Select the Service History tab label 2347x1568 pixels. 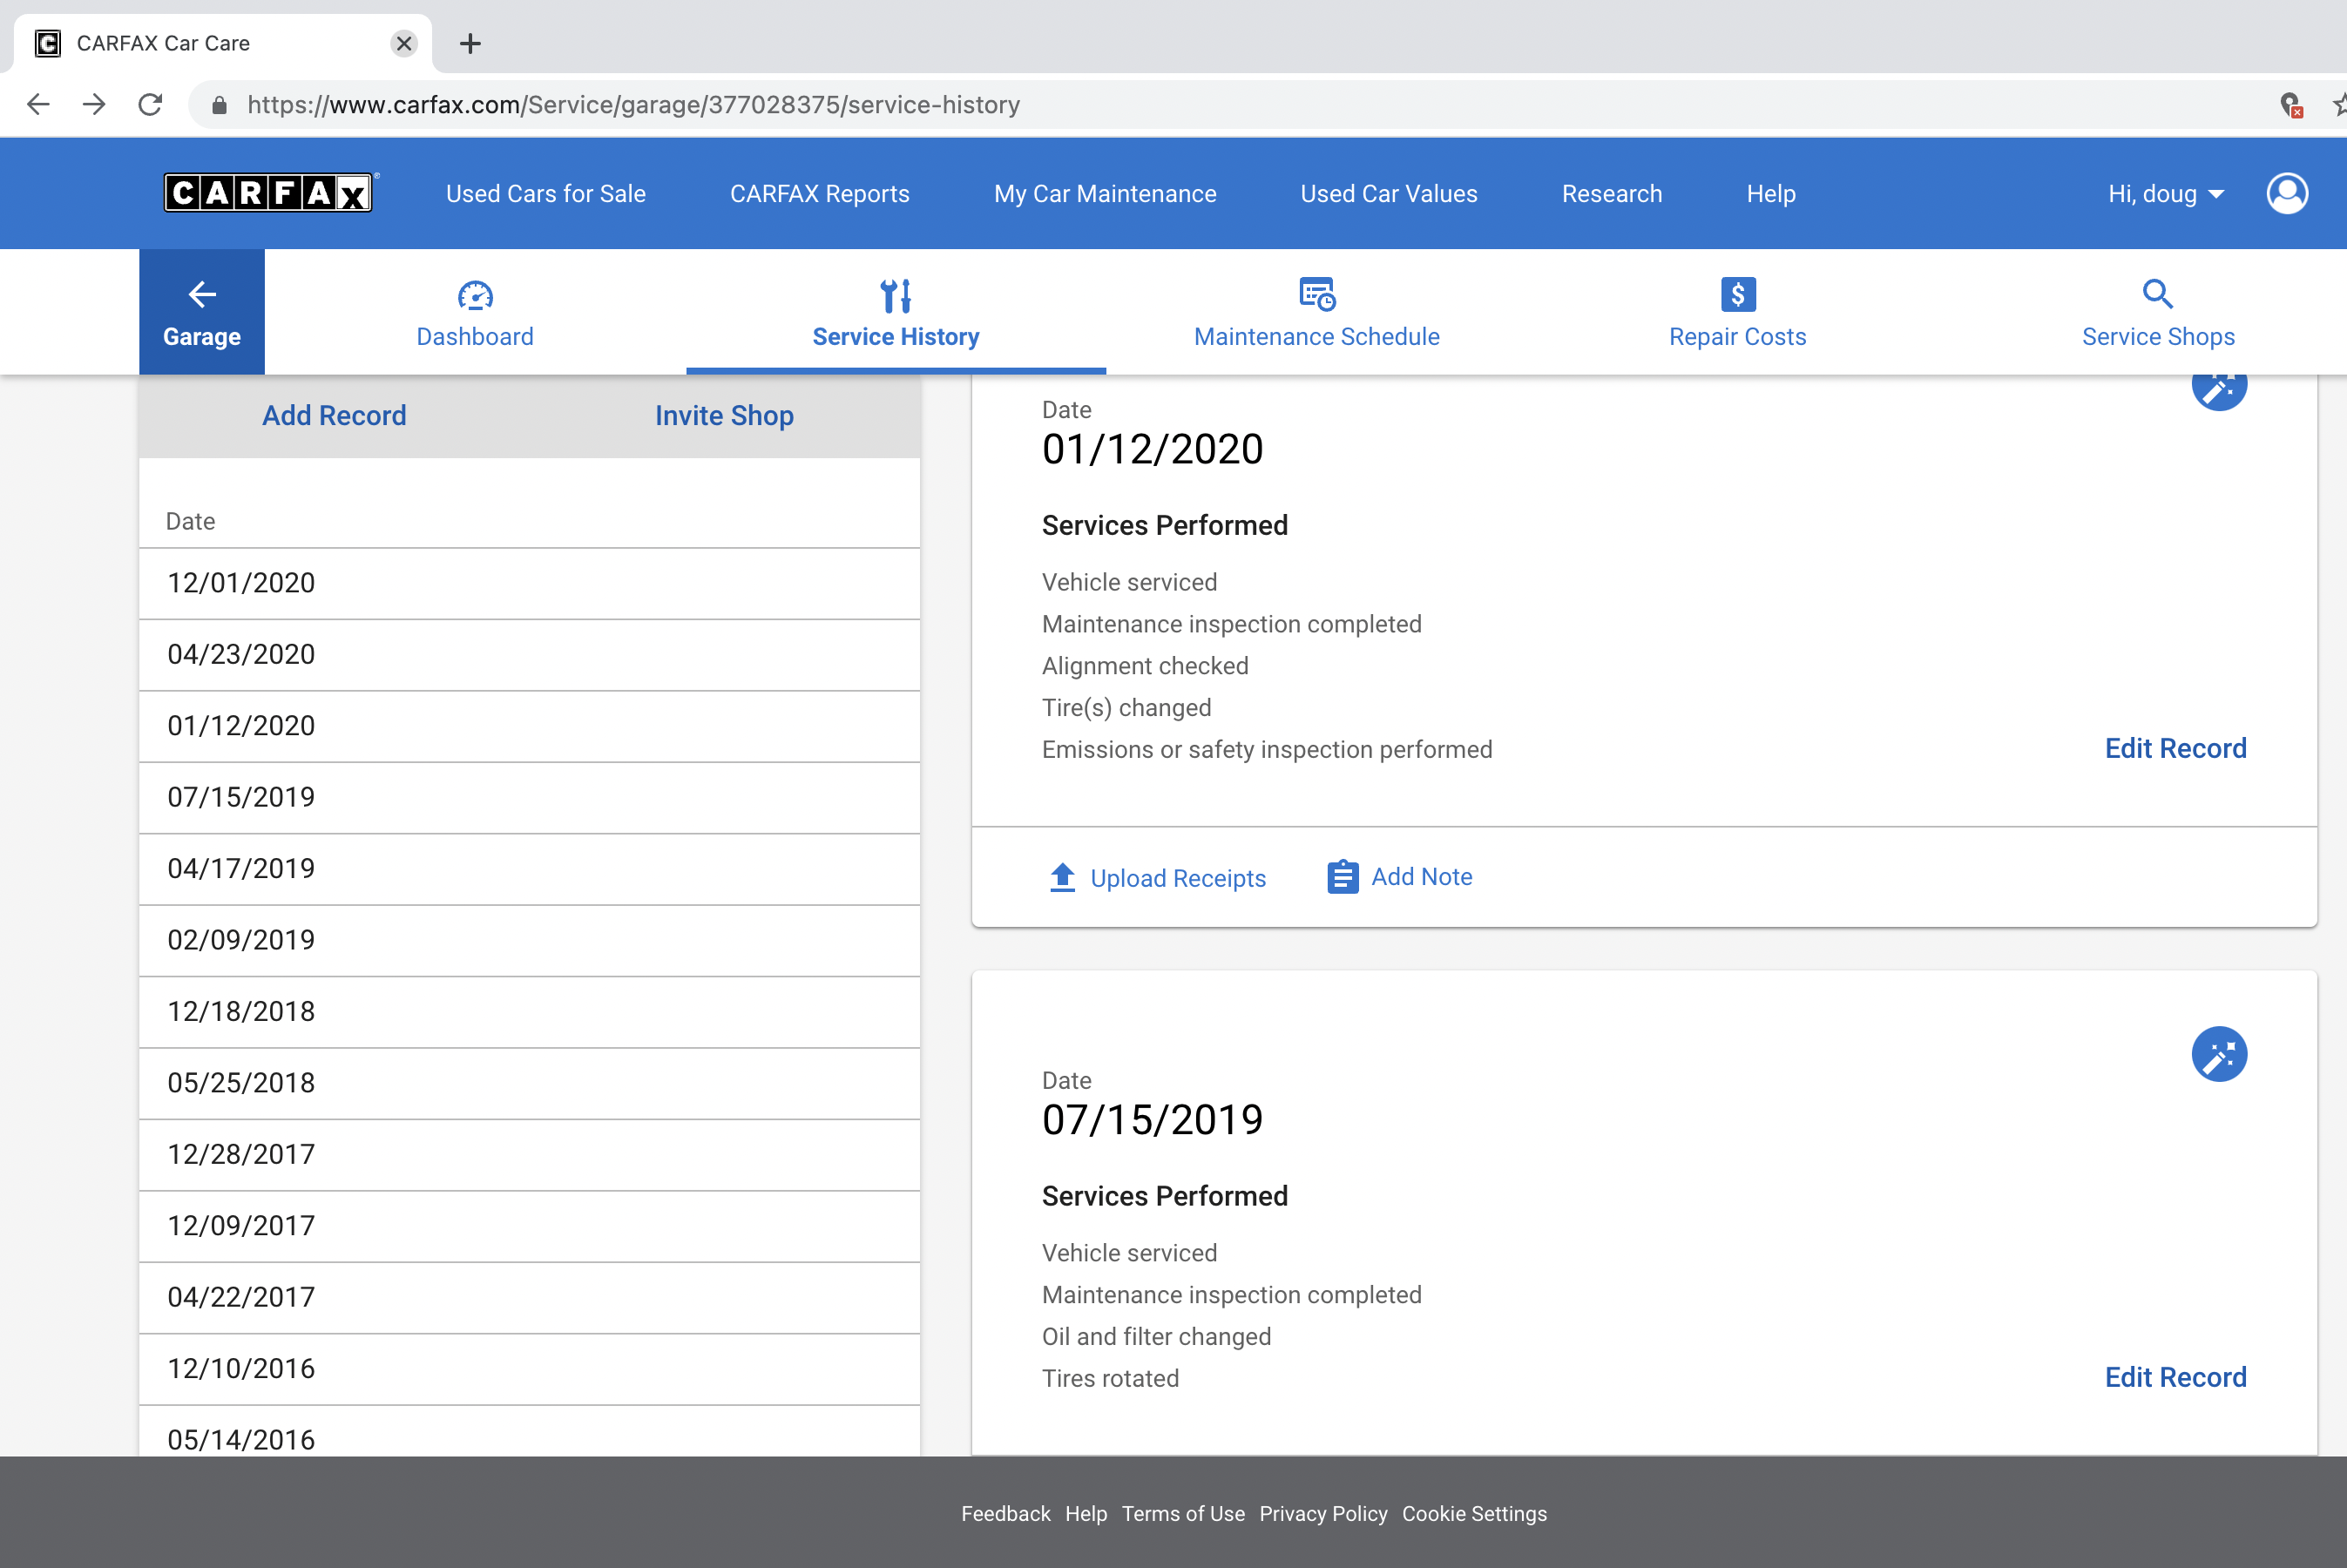(x=896, y=336)
